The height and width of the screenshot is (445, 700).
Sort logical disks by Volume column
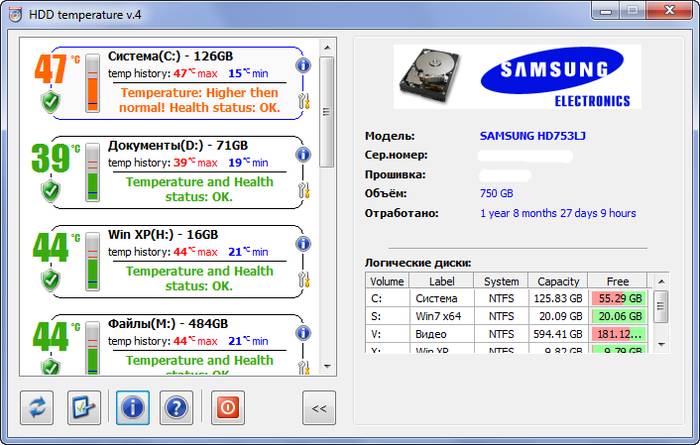387,281
